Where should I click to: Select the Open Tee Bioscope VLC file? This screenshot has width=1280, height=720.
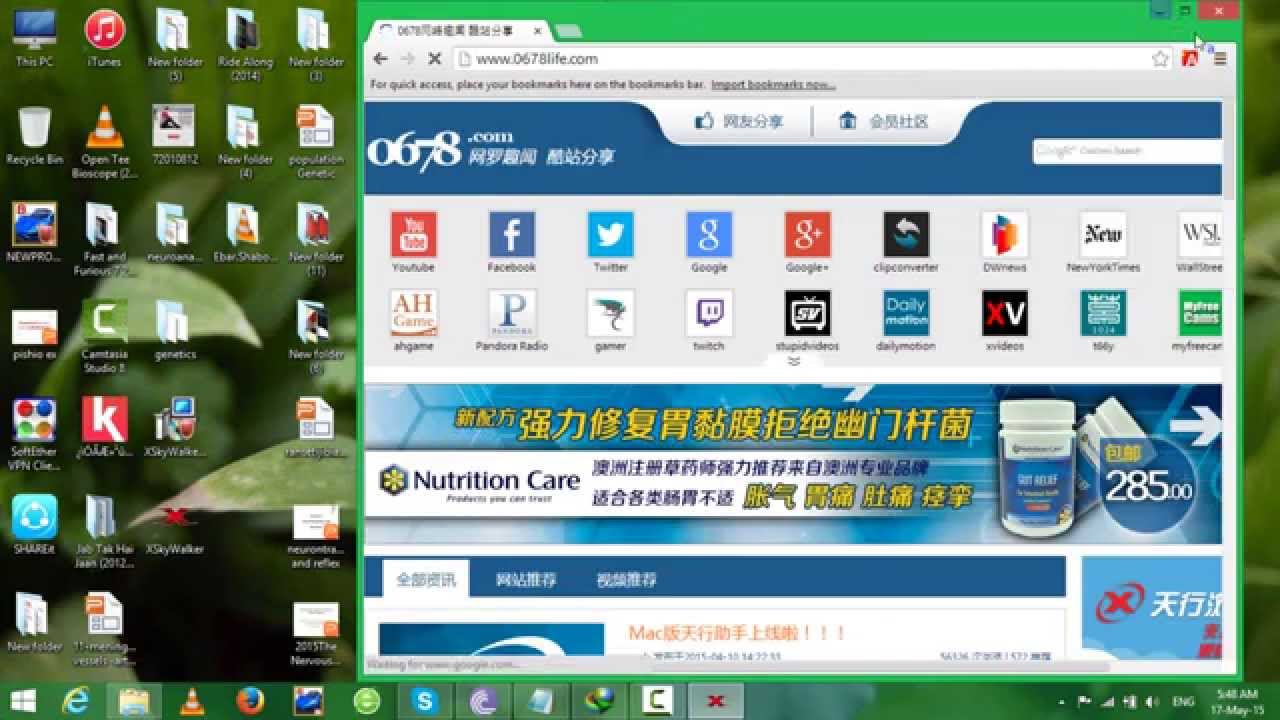[104, 142]
